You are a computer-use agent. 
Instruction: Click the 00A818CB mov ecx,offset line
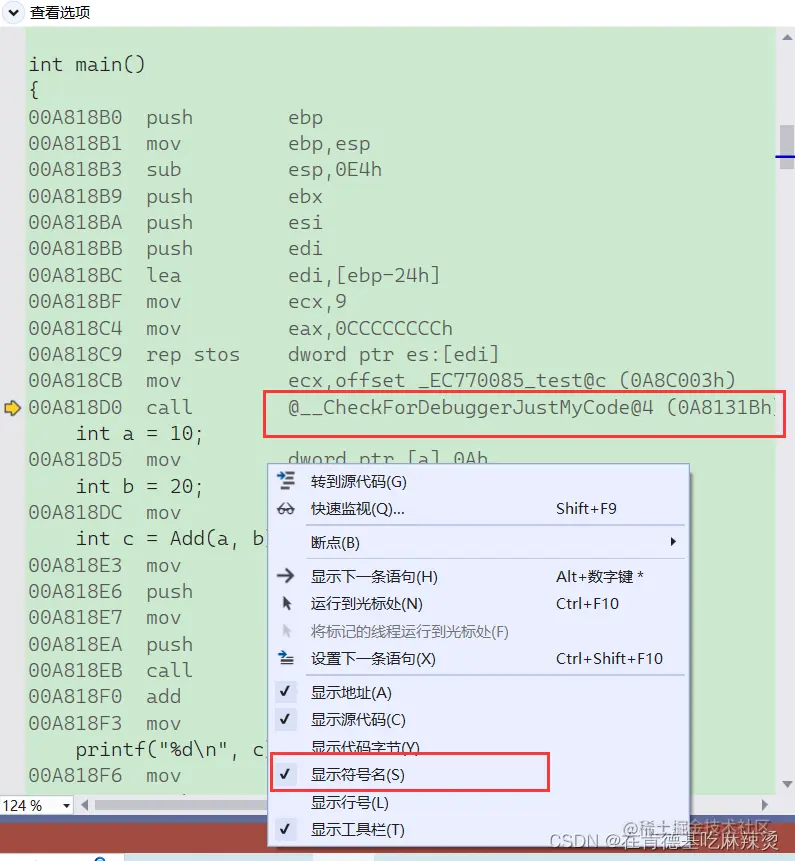382,381
